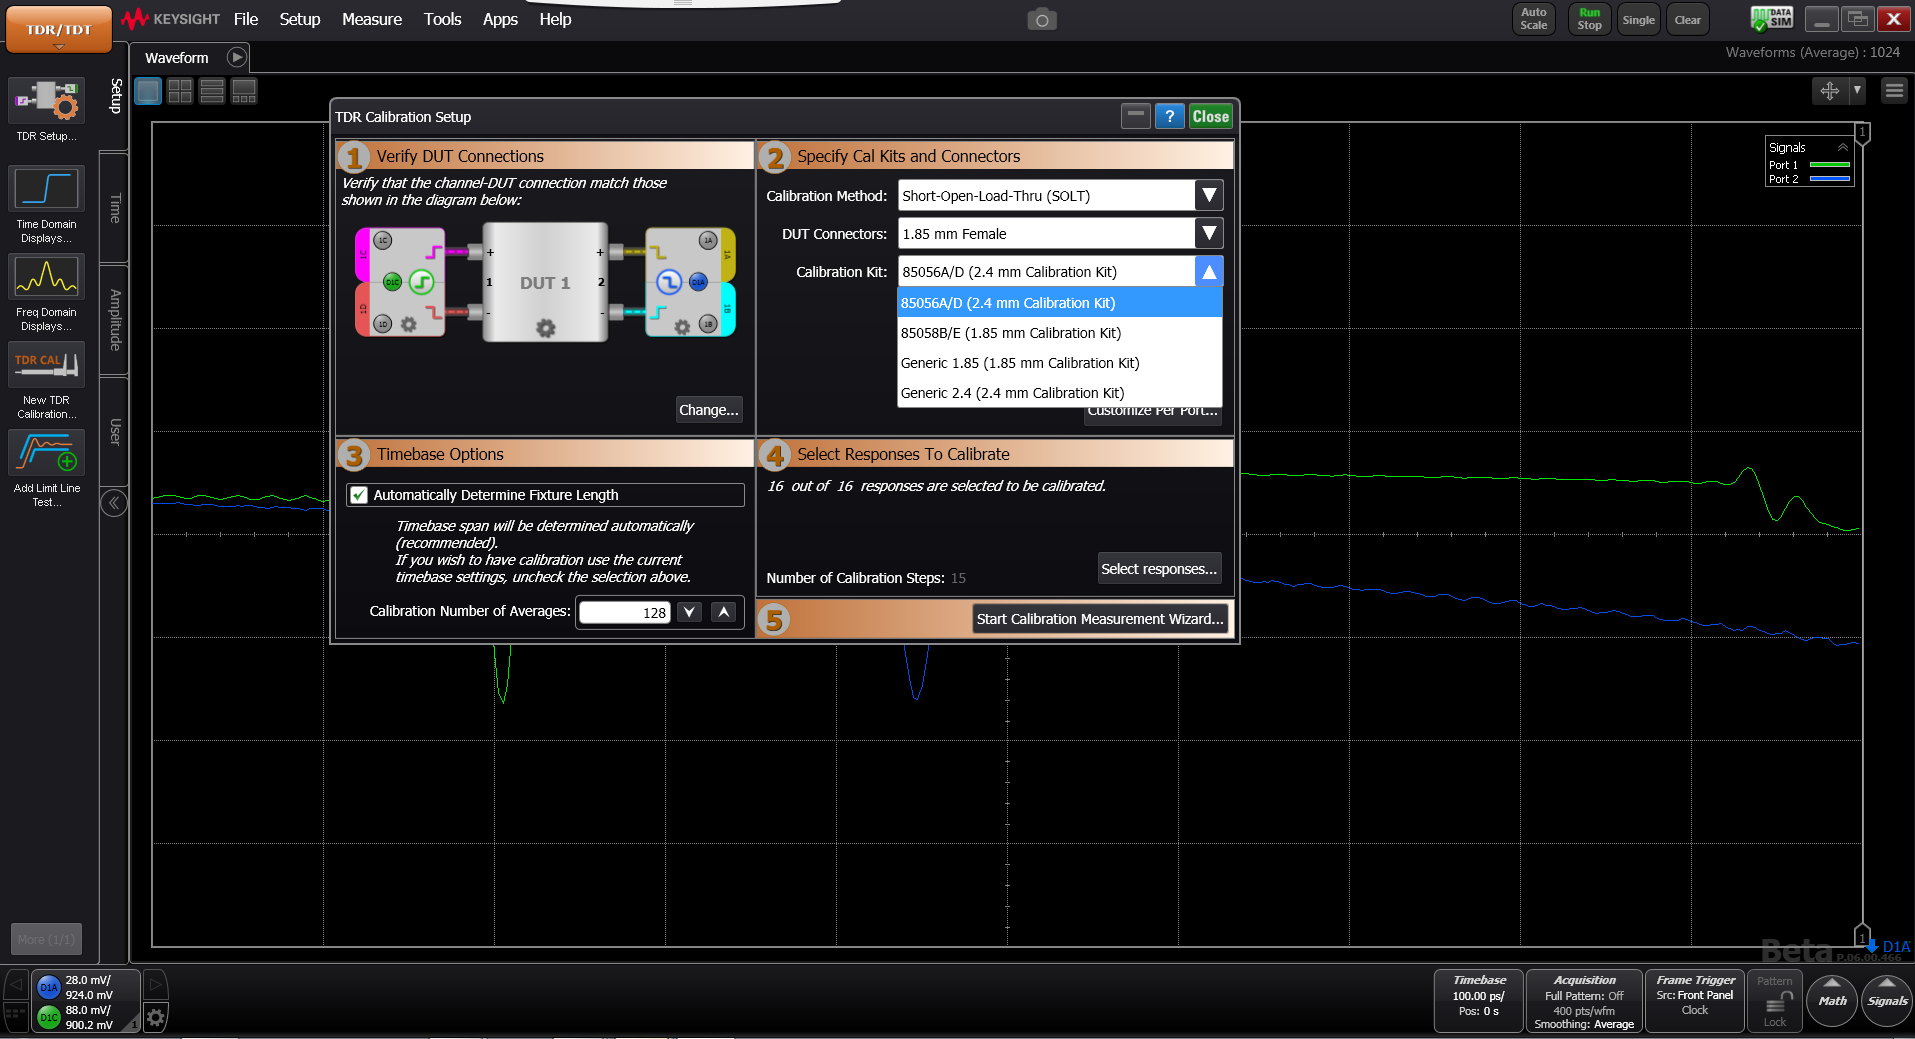Open the Measure menu

click(x=371, y=19)
